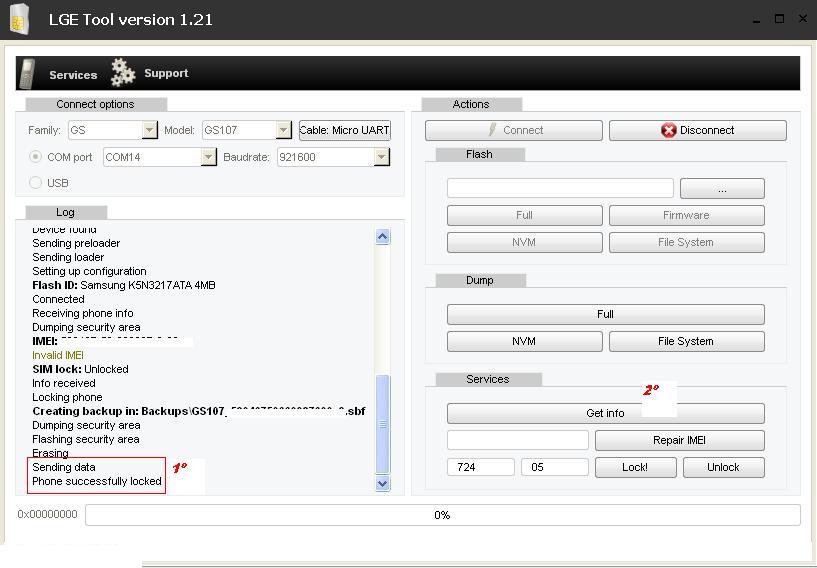Click the Flash Firmware button
This screenshot has height=568, width=817.
point(687,215)
